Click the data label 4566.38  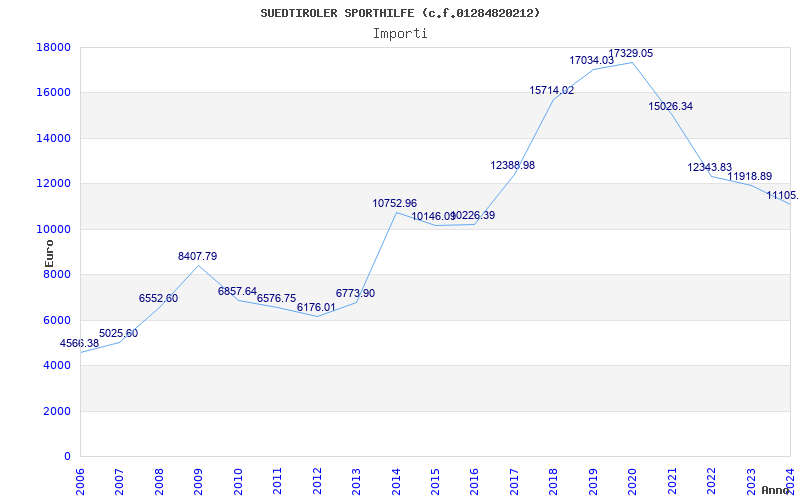(x=80, y=343)
